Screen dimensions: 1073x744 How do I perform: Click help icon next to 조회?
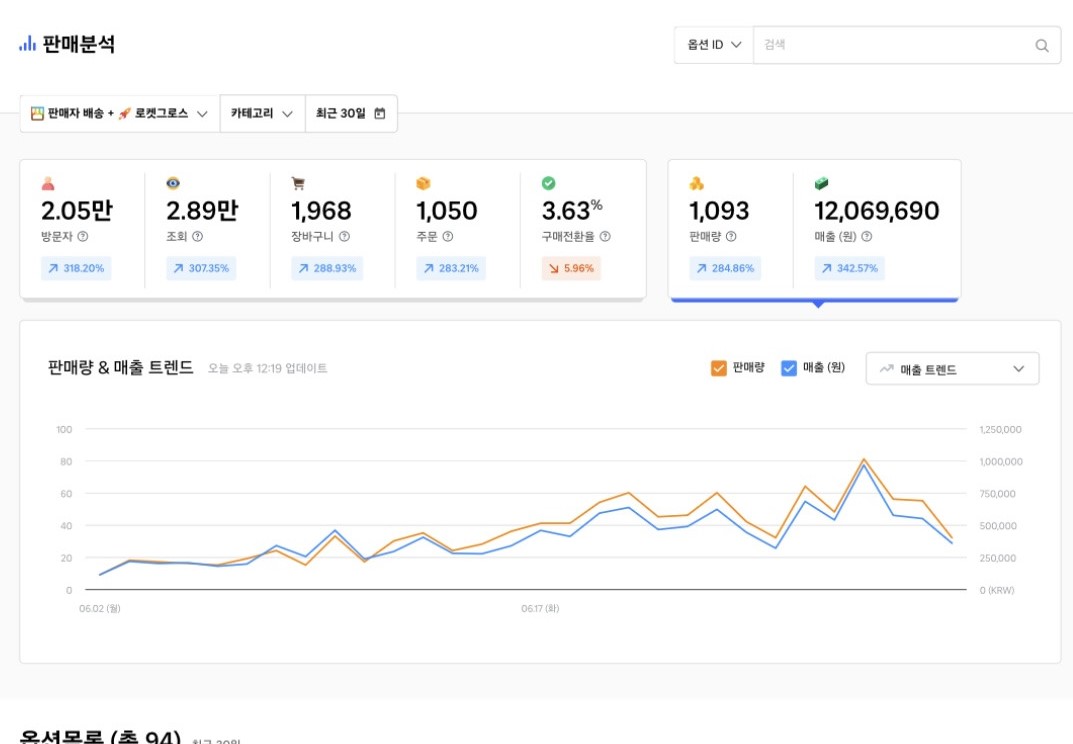pos(197,237)
